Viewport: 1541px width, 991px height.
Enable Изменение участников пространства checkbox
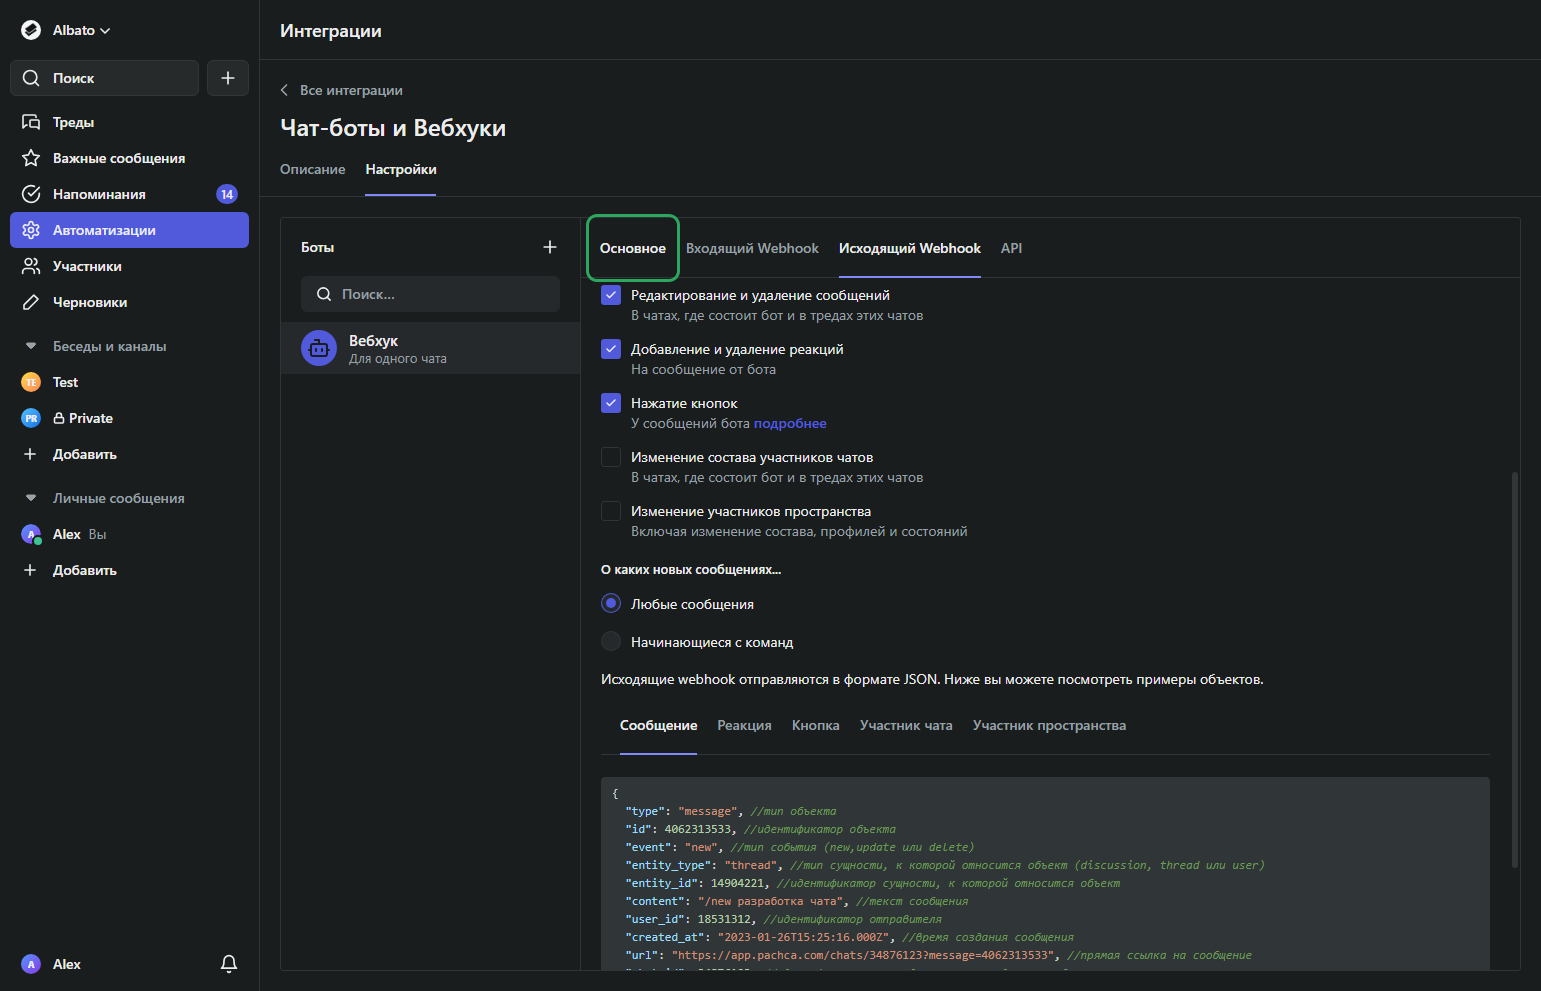click(611, 511)
